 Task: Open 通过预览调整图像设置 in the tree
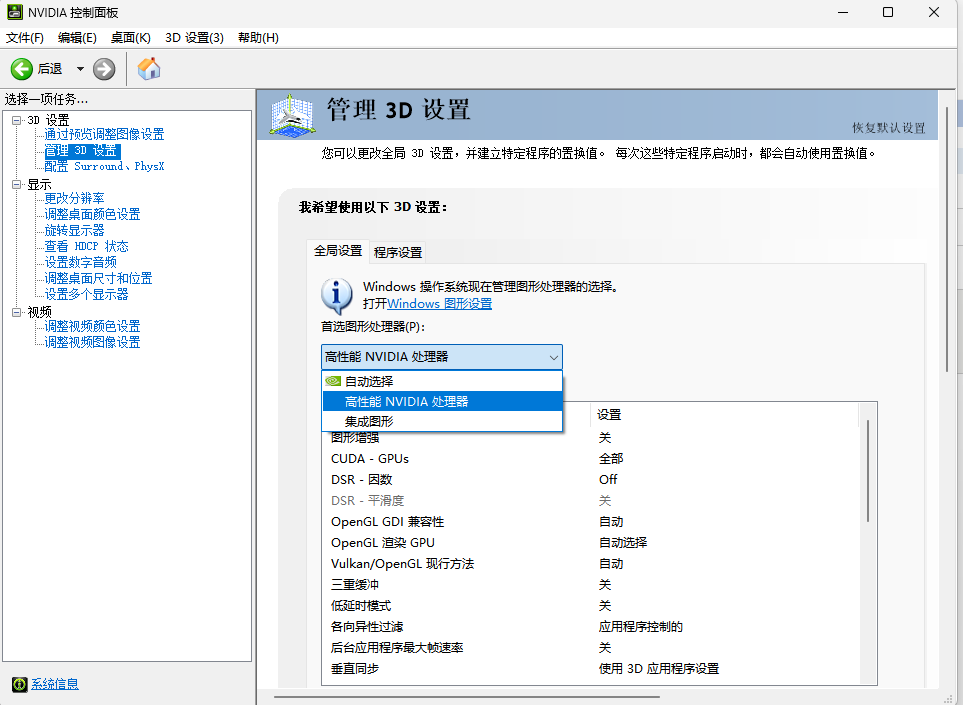pos(104,134)
